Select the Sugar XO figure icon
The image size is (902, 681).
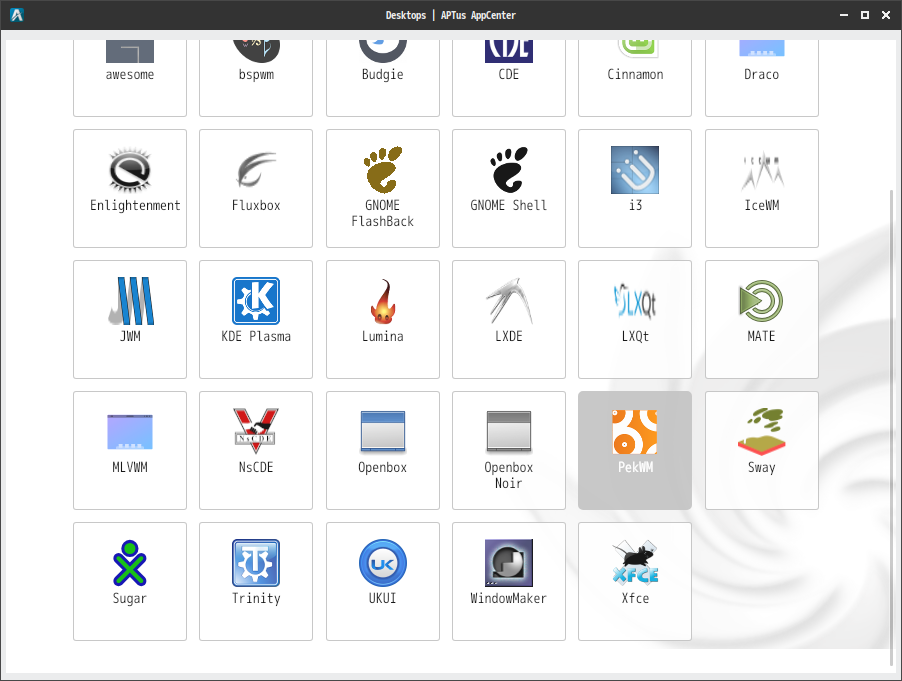click(x=130, y=563)
